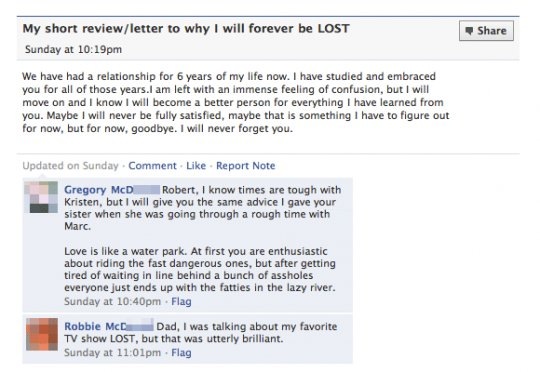
Task: Click the Like link
Action: click(x=196, y=166)
